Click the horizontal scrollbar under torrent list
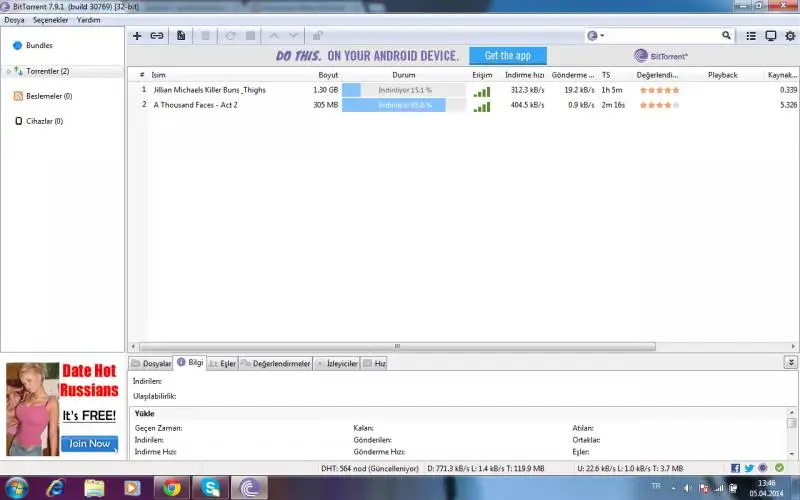The width and height of the screenshot is (800, 500). tap(400, 346)
